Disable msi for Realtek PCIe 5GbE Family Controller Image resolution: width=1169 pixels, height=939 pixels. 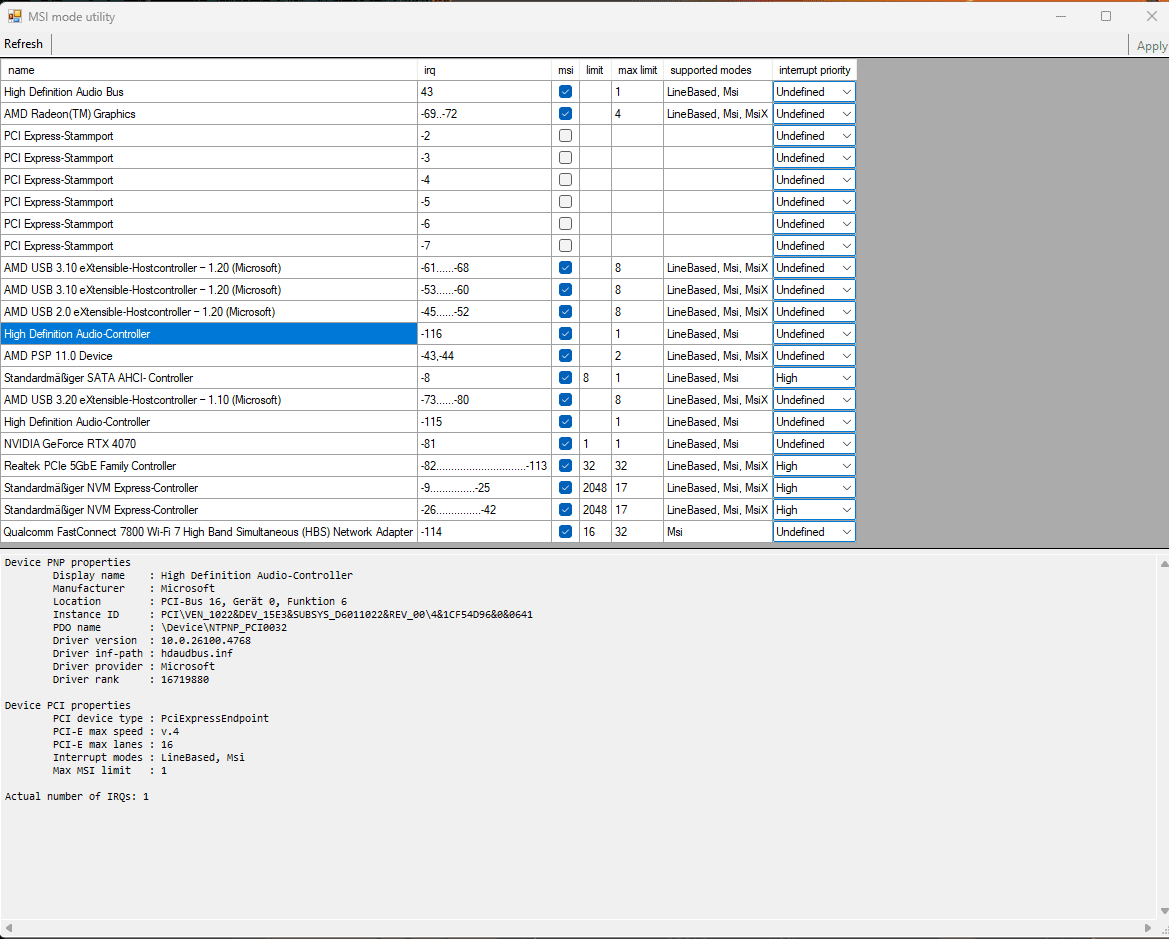565,466
